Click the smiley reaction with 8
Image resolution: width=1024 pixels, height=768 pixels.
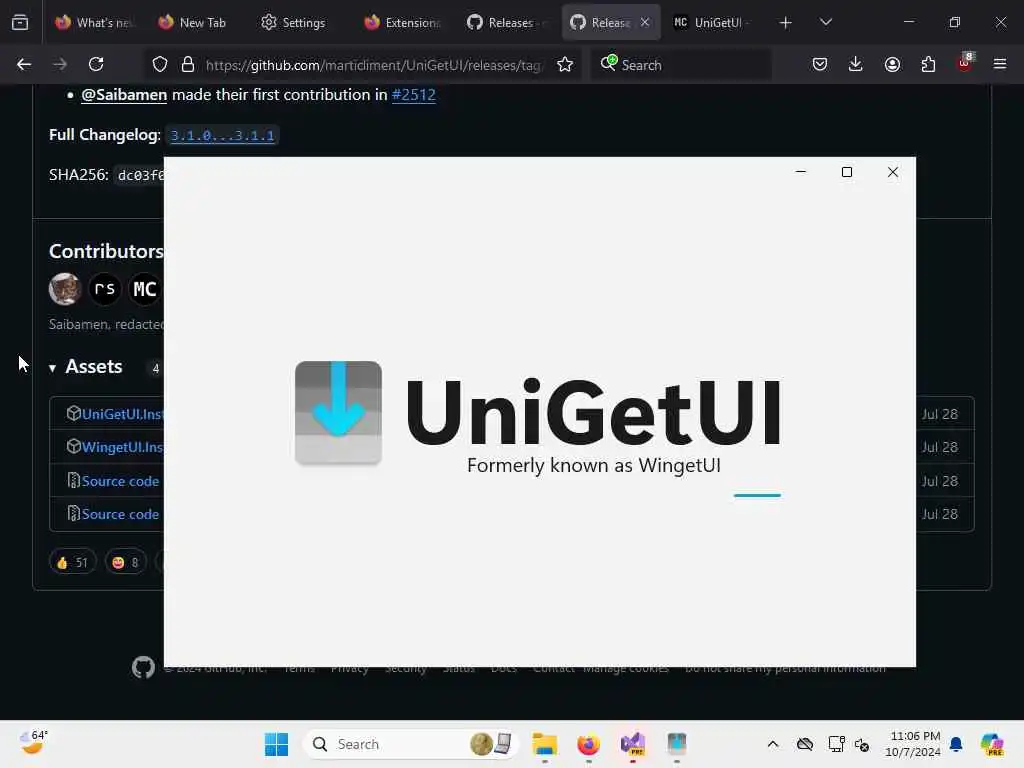tap(126, 562)
